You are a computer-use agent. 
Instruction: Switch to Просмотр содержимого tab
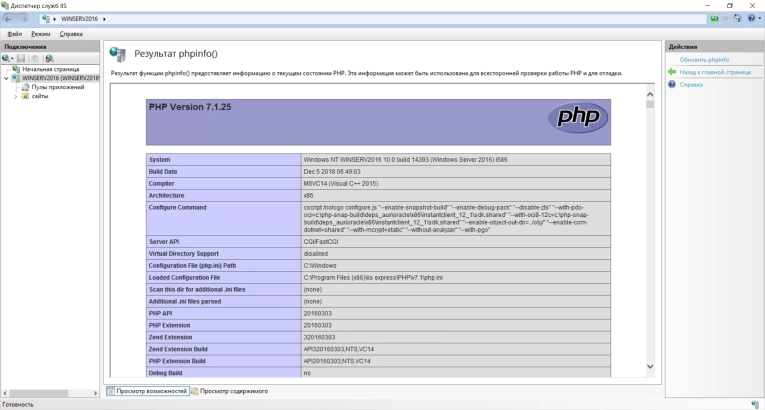tap(229, 391)
